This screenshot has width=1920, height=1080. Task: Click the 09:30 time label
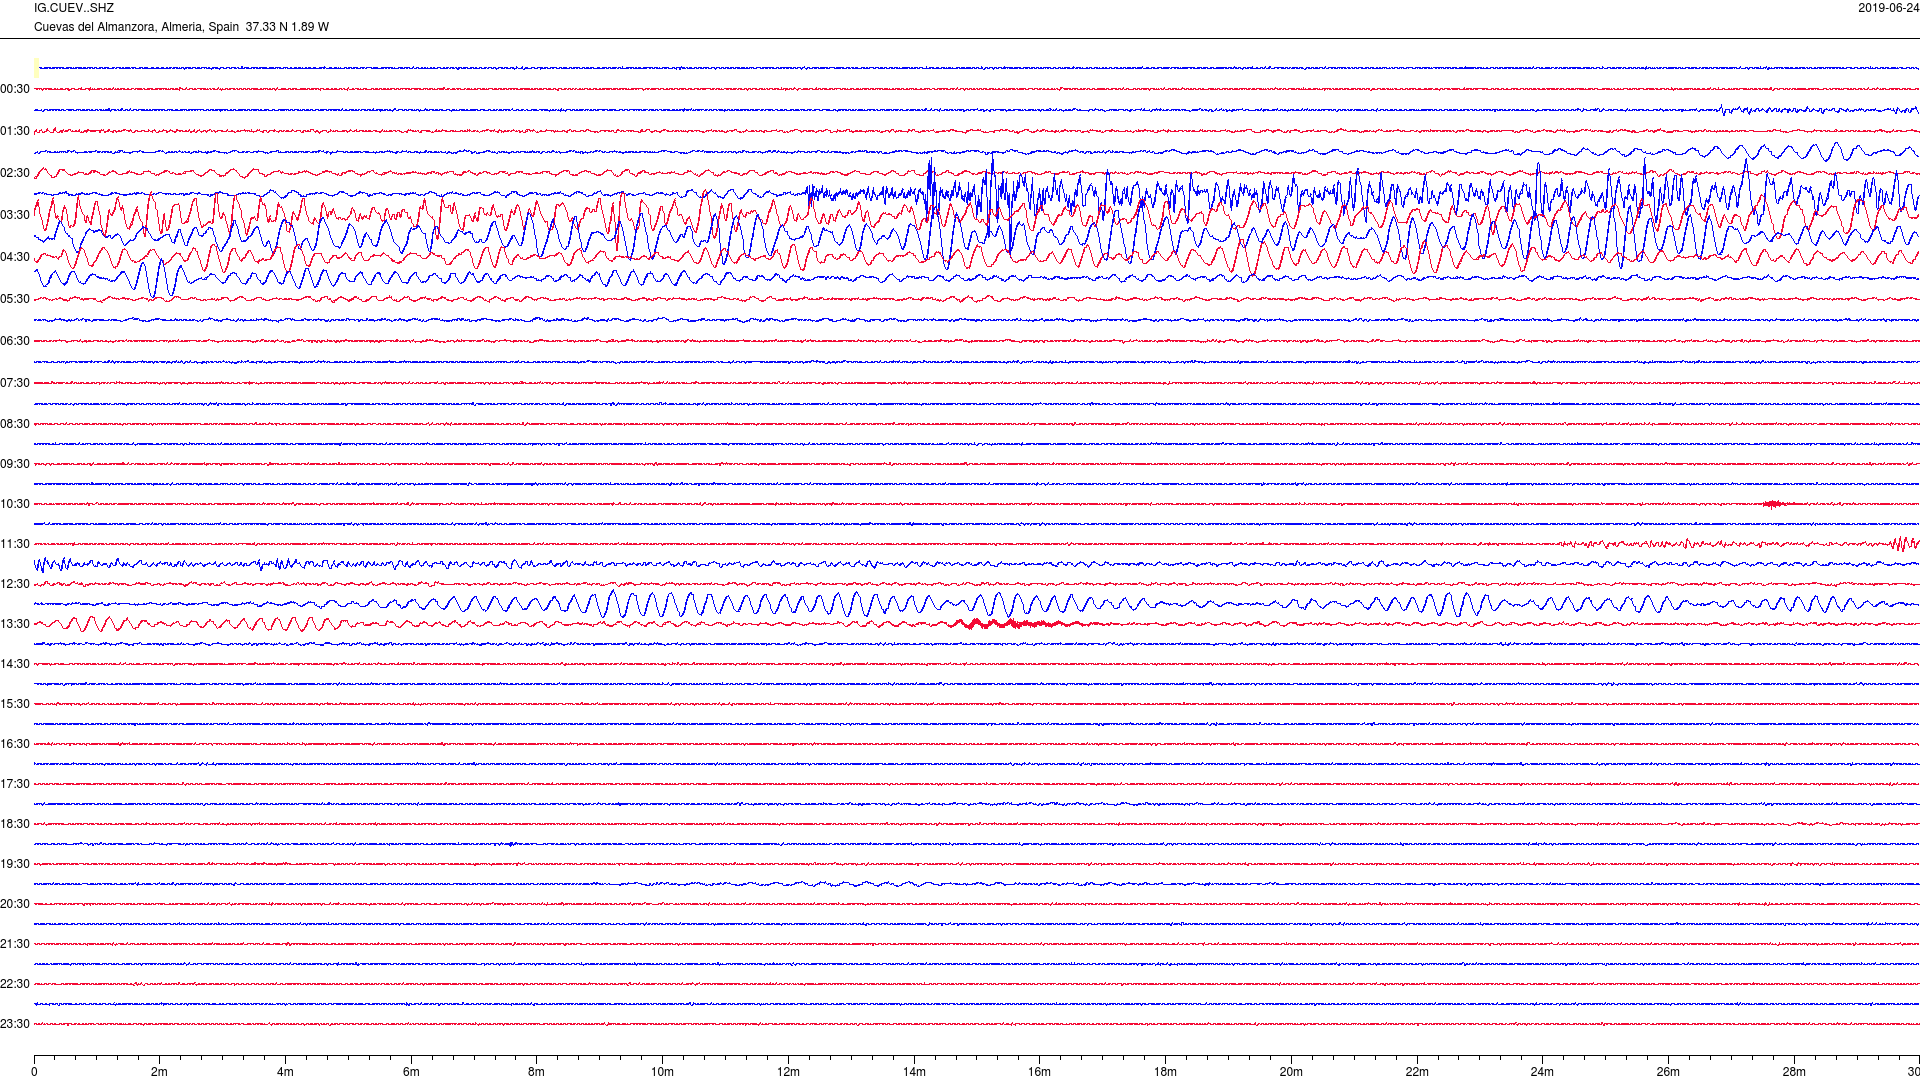[15, 464]
